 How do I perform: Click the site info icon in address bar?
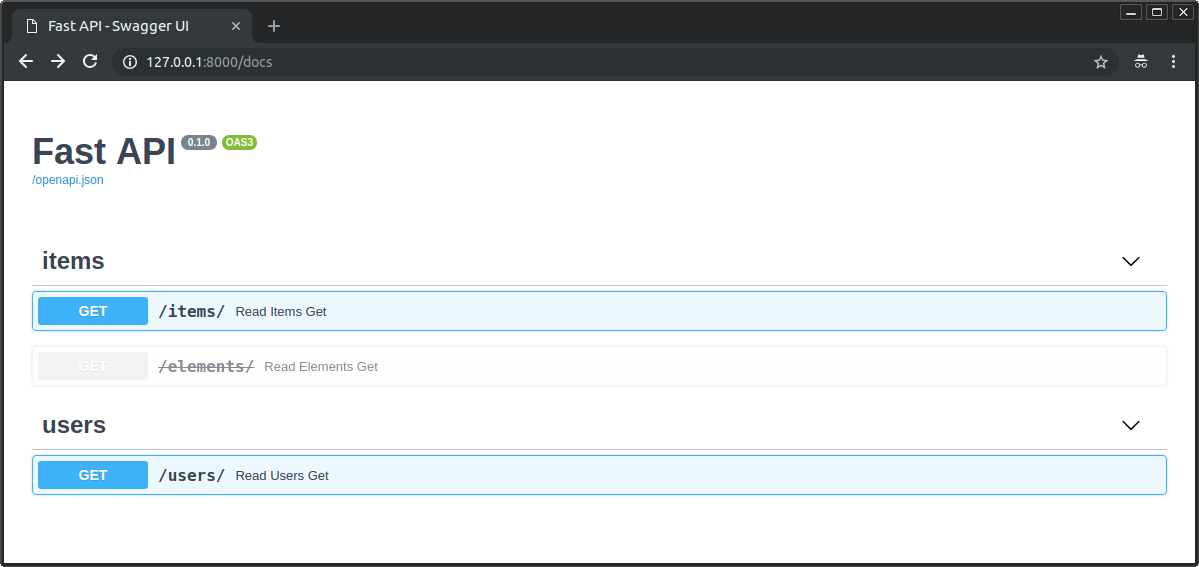pos(129,62)
